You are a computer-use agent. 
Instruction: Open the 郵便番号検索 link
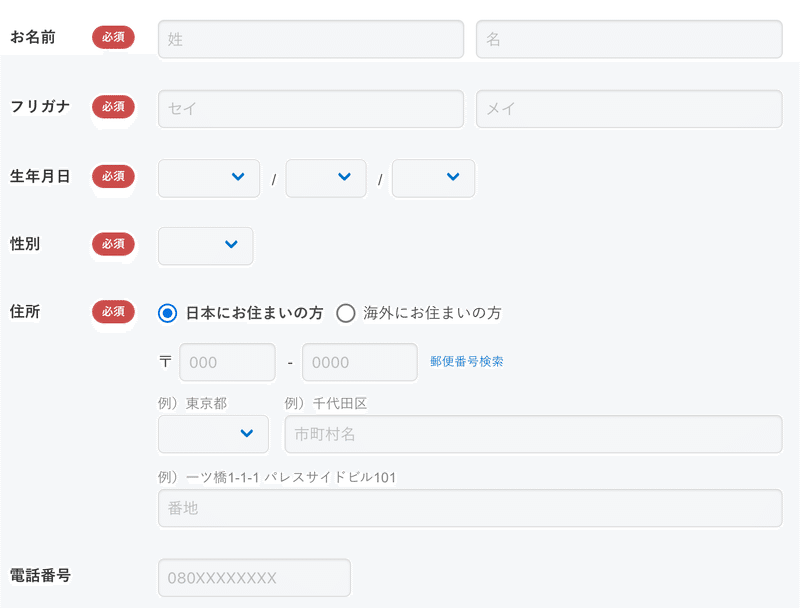pyautogui.click(x=466, y=362)
